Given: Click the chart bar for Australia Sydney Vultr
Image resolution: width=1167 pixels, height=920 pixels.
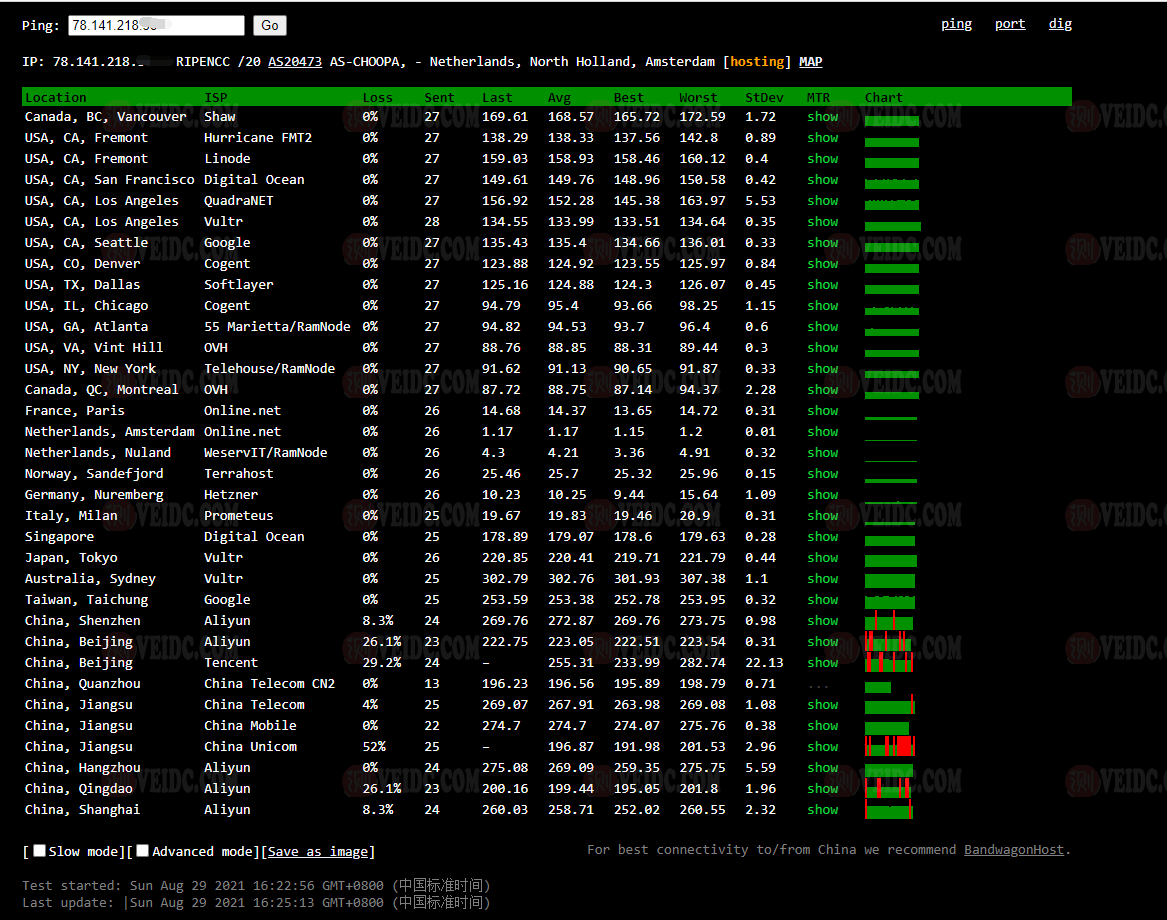Looking at the screenshot, I should click(889, 580).
